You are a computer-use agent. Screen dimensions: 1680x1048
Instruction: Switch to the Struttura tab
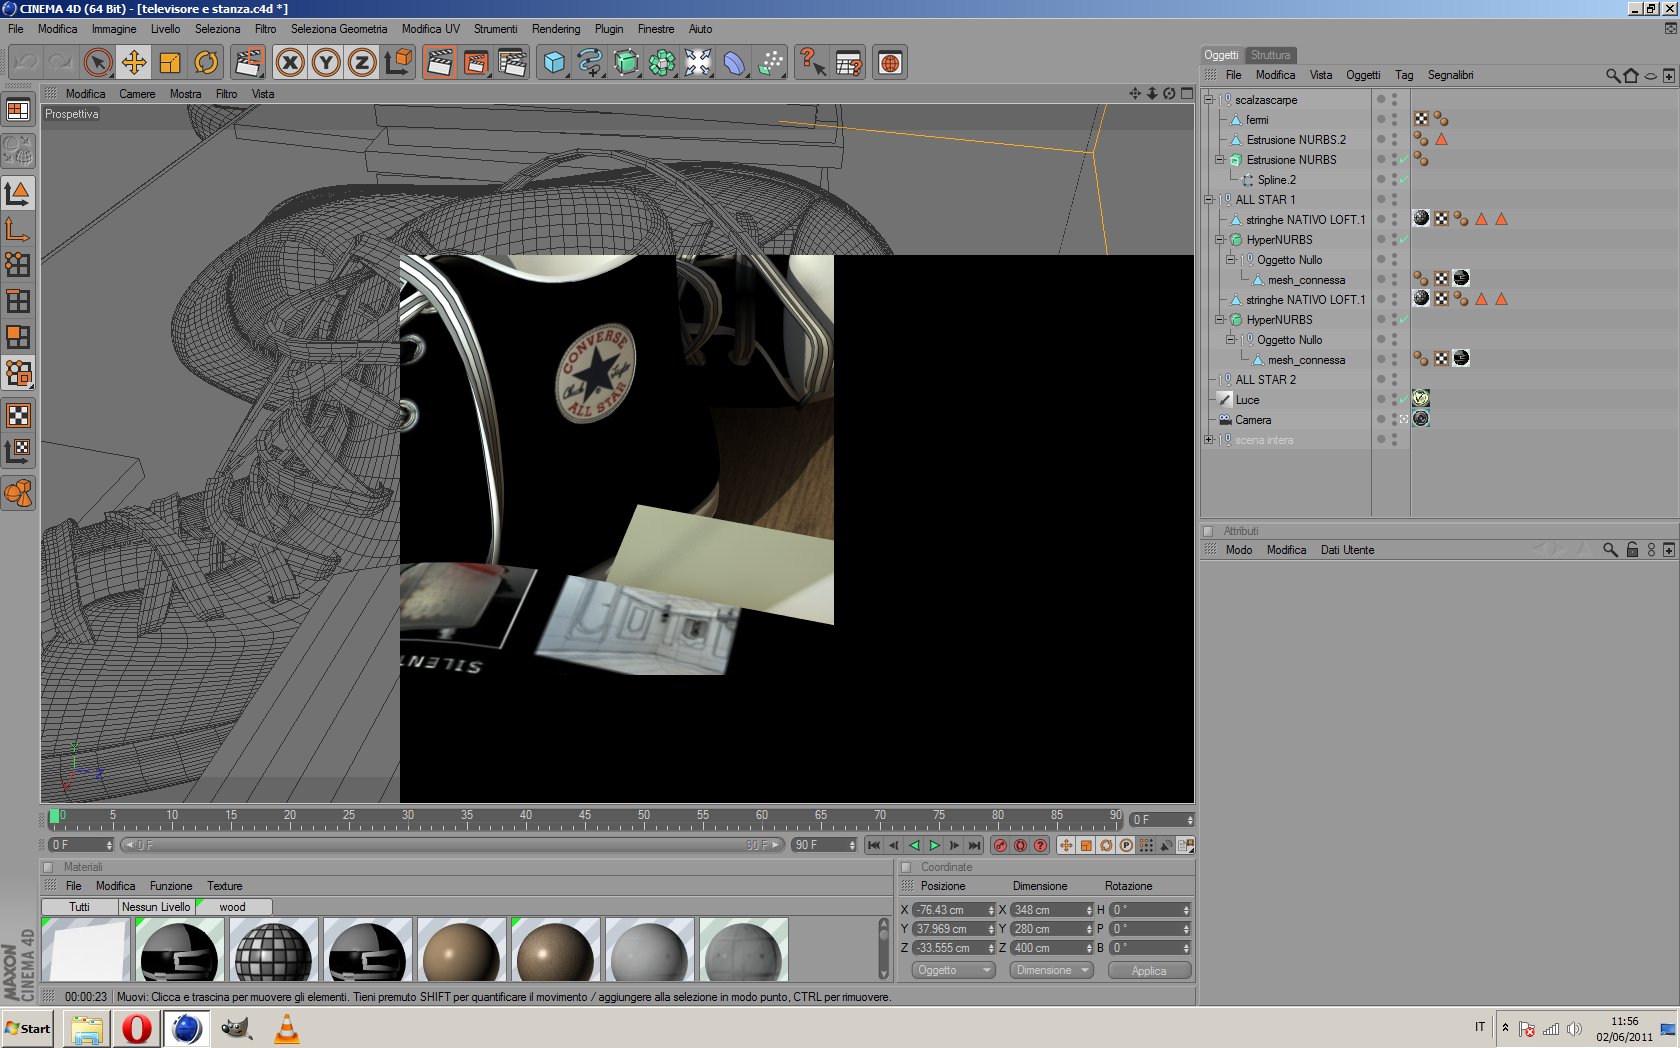click(x=1270, y=55)
